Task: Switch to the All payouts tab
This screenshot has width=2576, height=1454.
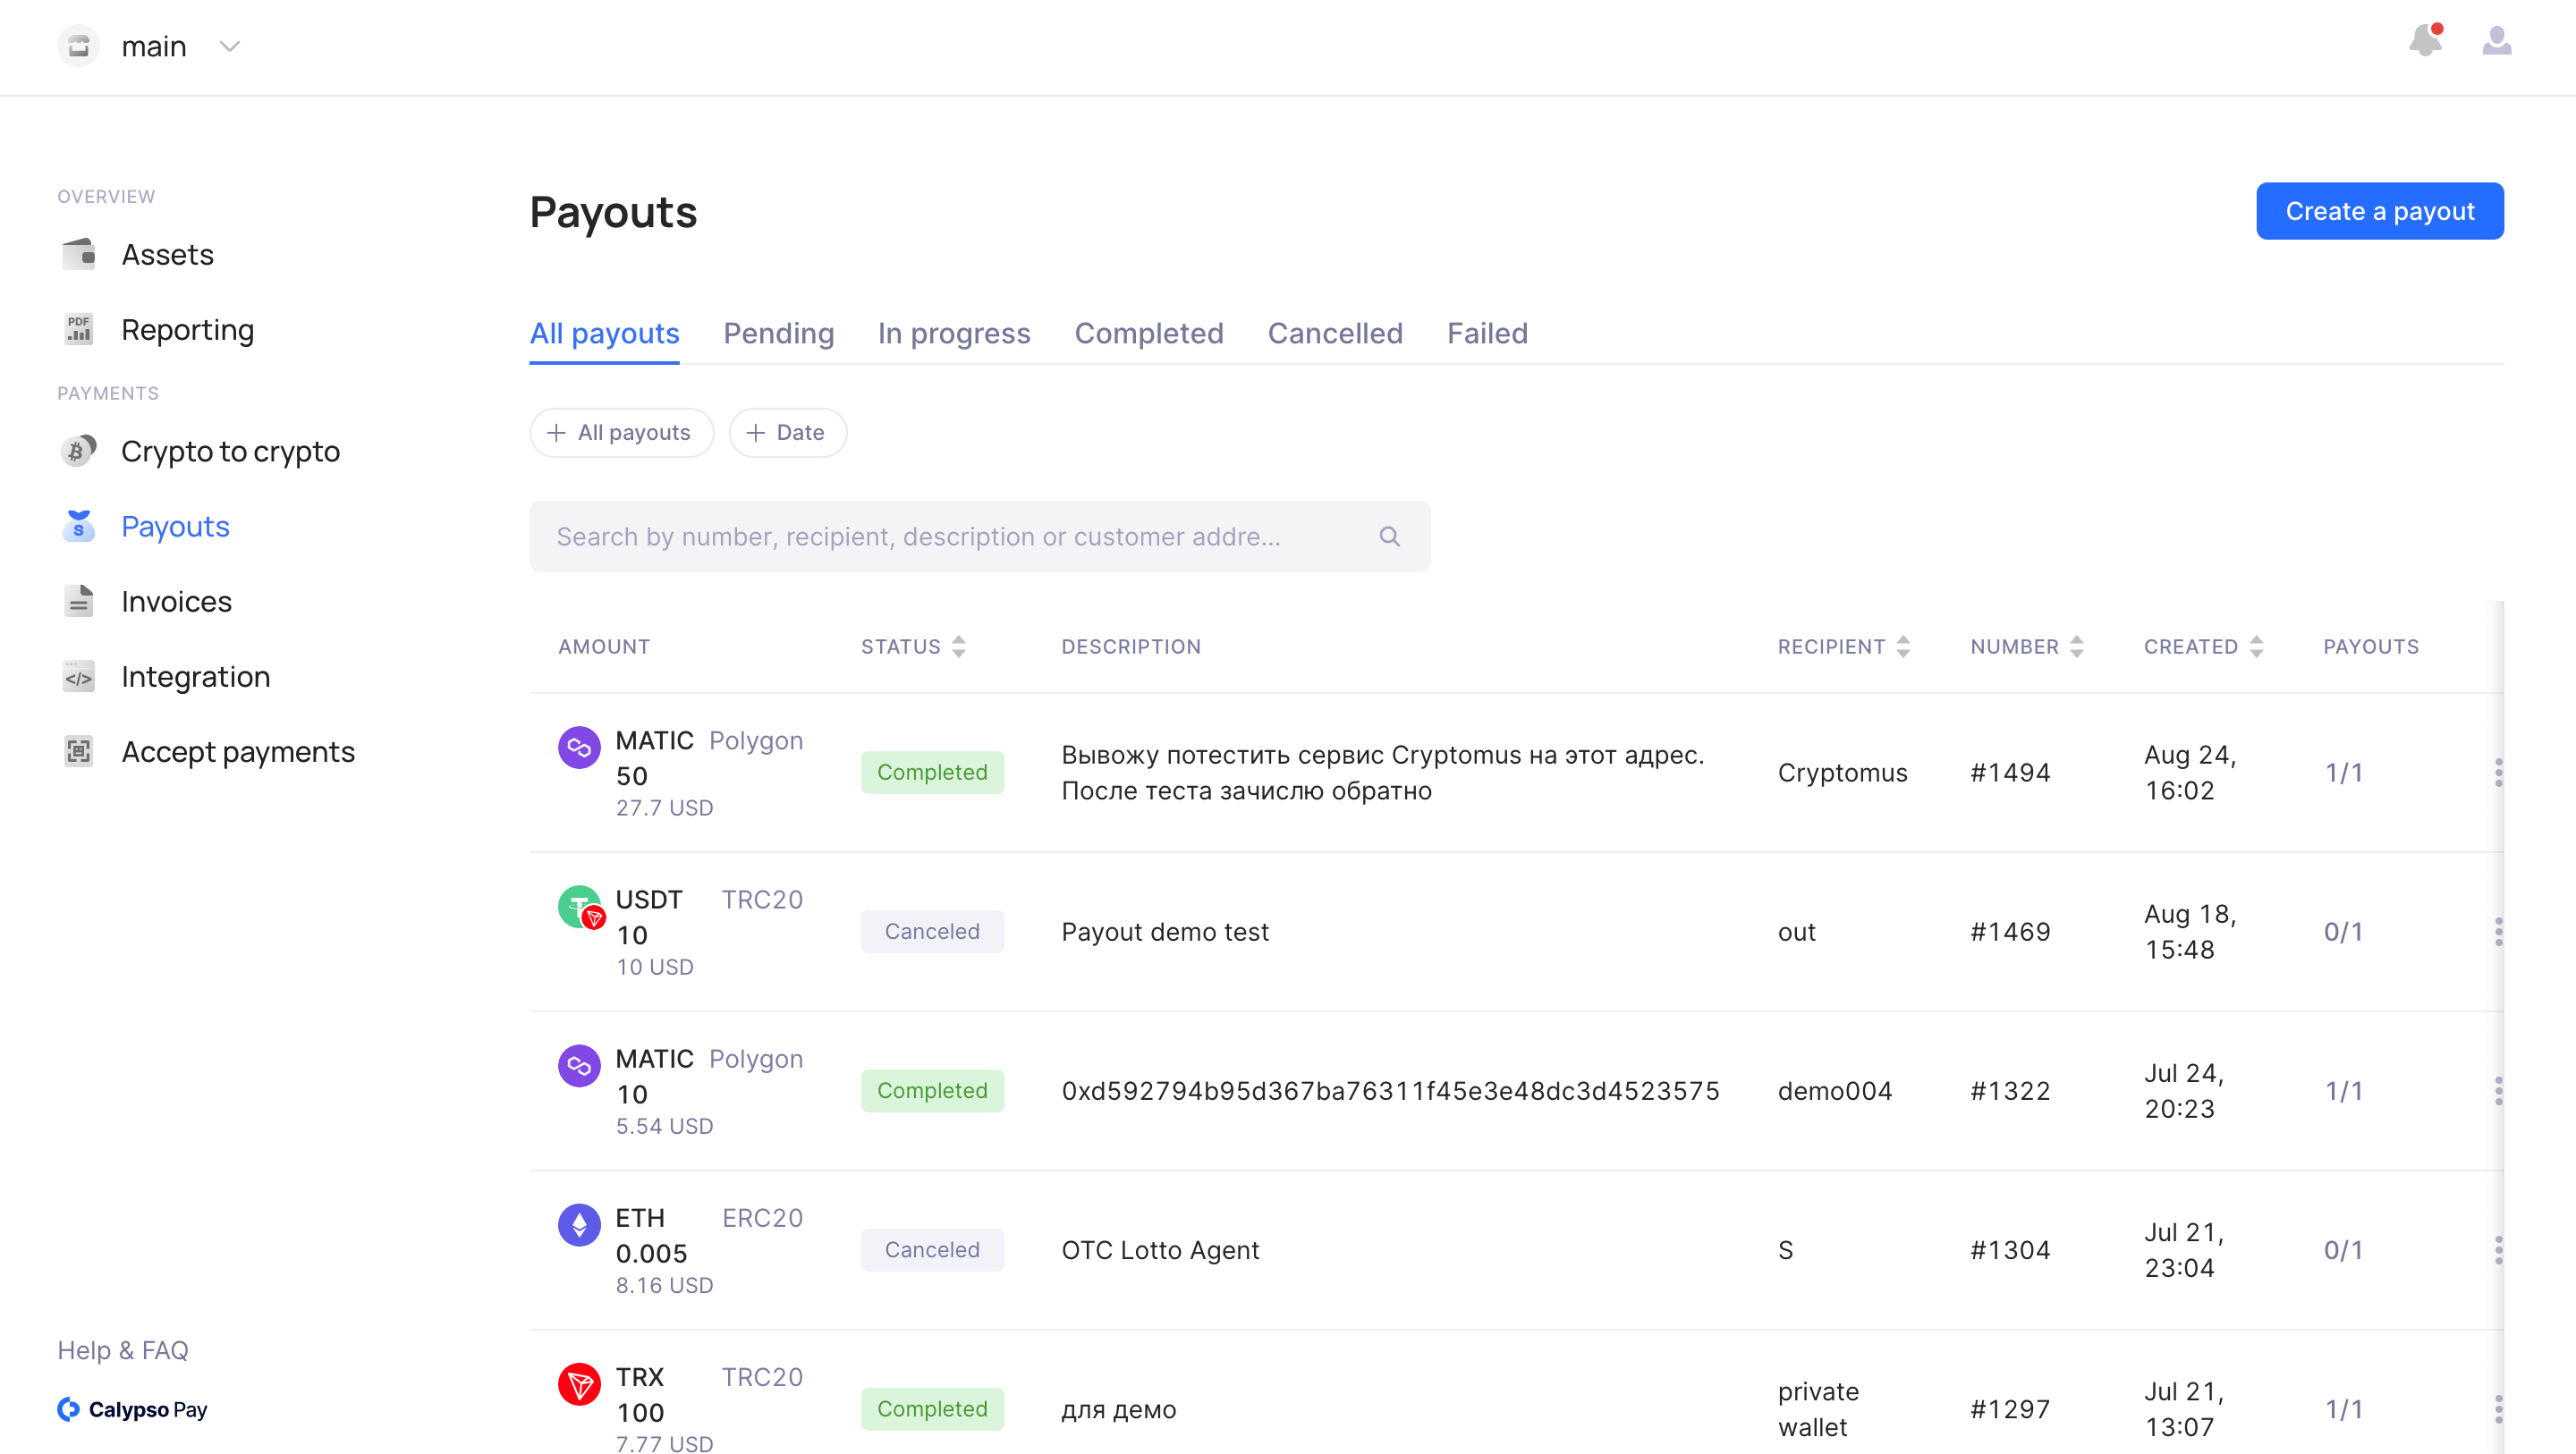Action: [604, 333]
